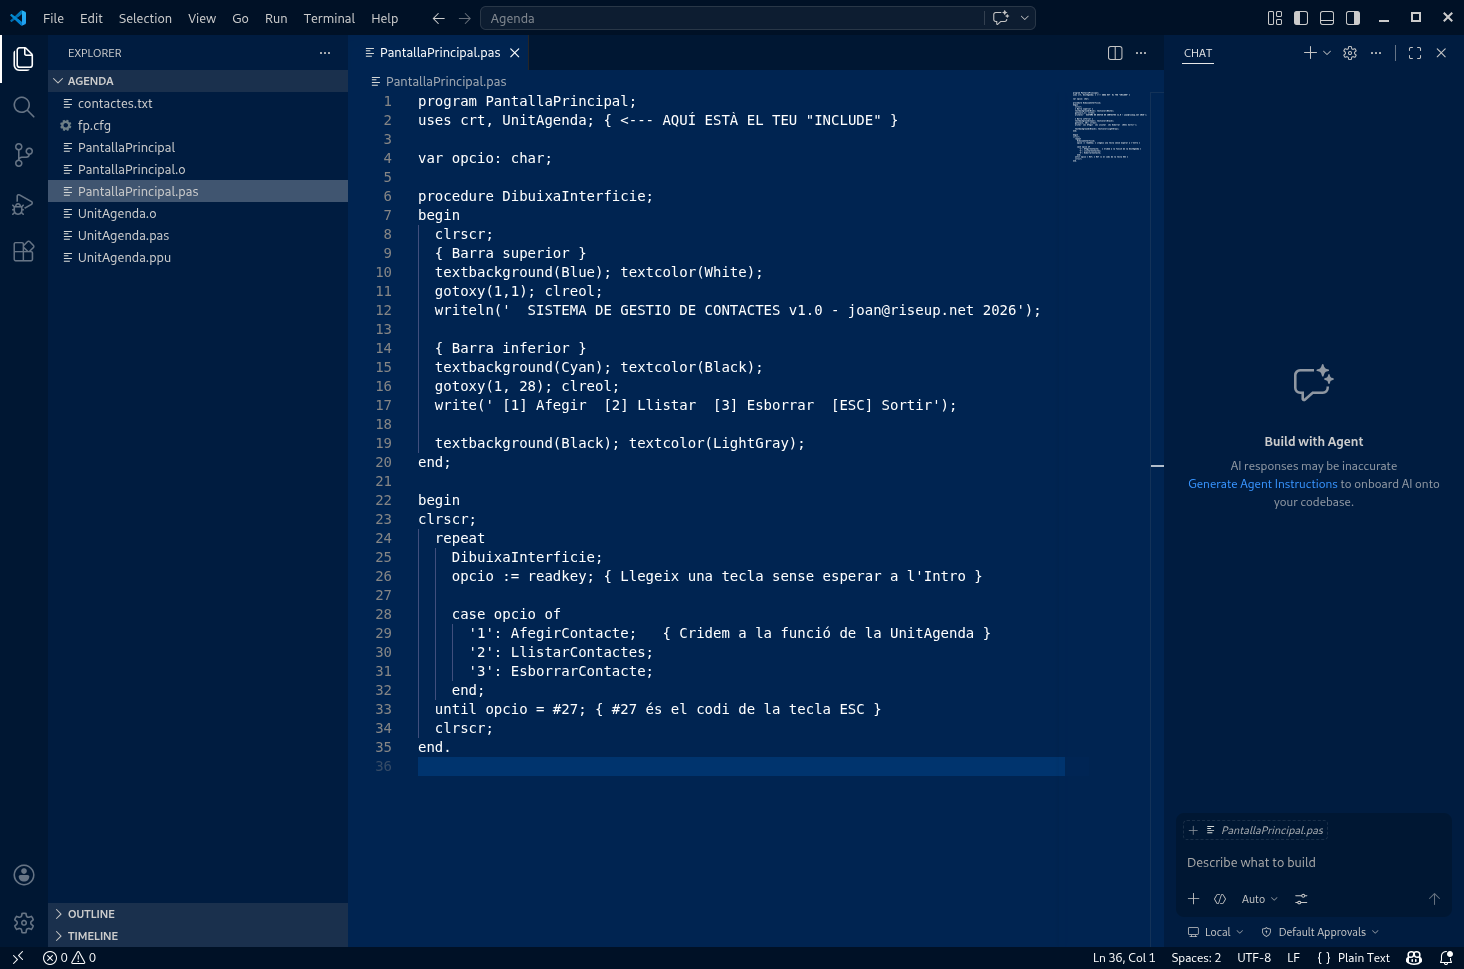1464x969 pixels.
Task: Open chat panel more actions ellipsis
Action: click(x=1376, y=53)
